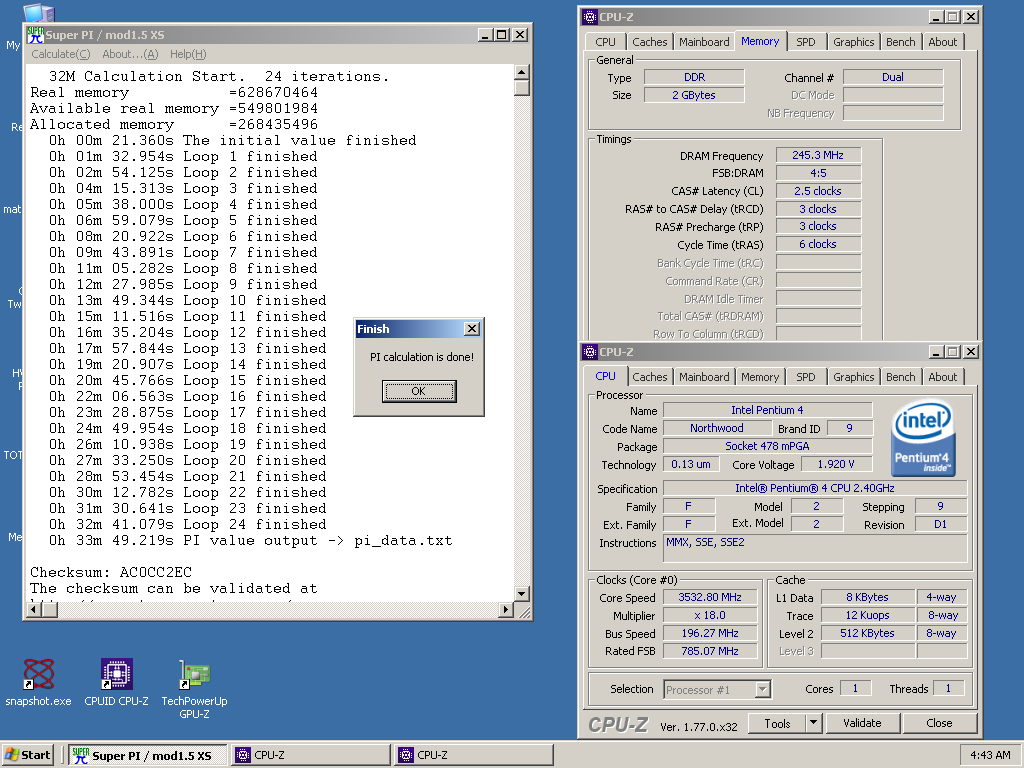Open About tab in upper CPU-Z

[x=942, y=42]
